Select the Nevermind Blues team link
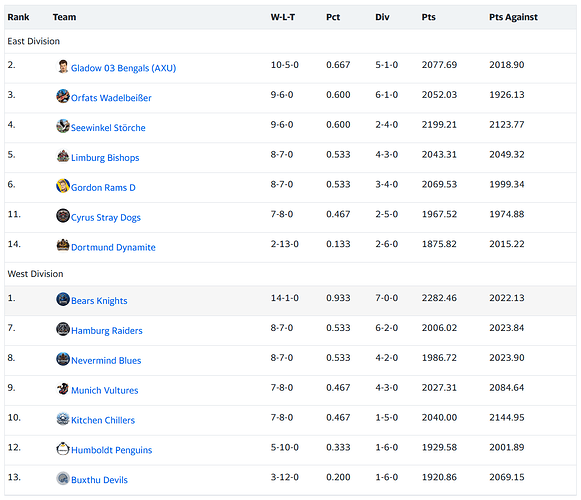 tap(106, 360)
